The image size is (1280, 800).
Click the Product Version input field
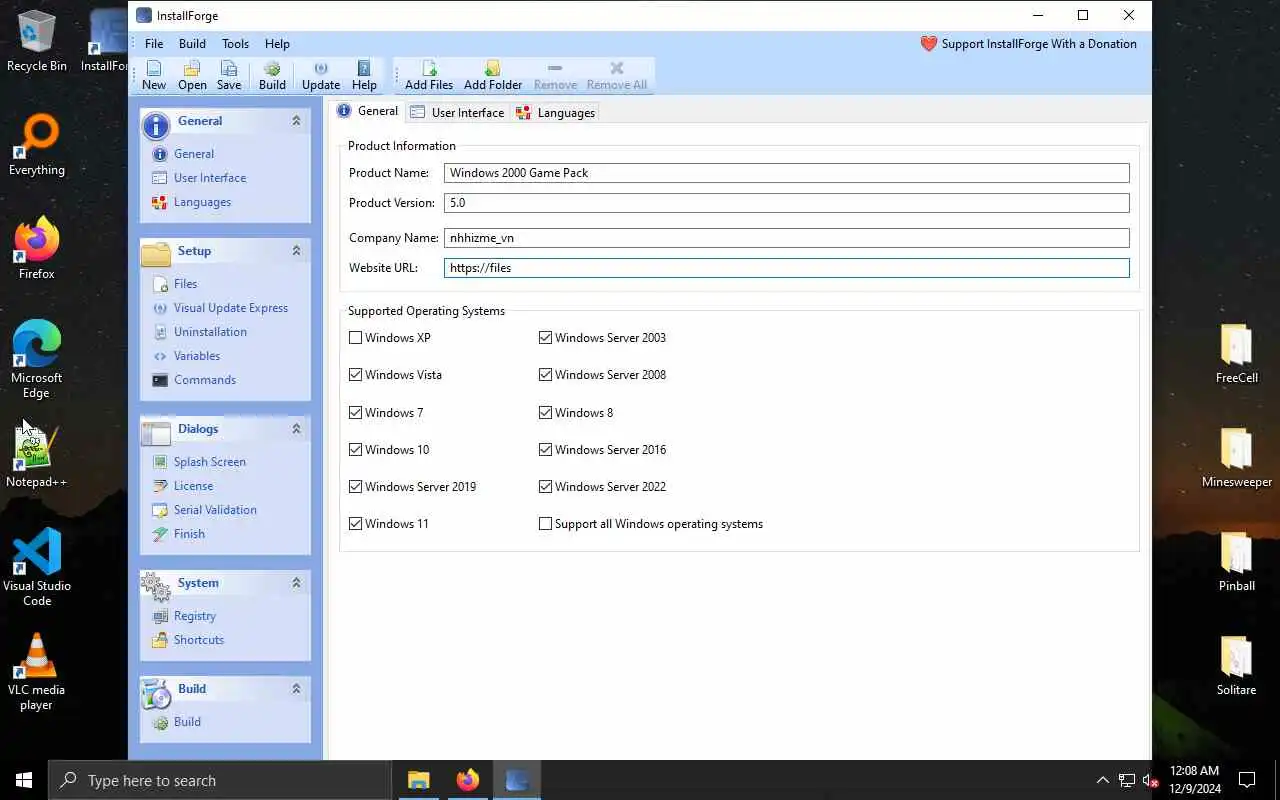[x=787, y=203]
